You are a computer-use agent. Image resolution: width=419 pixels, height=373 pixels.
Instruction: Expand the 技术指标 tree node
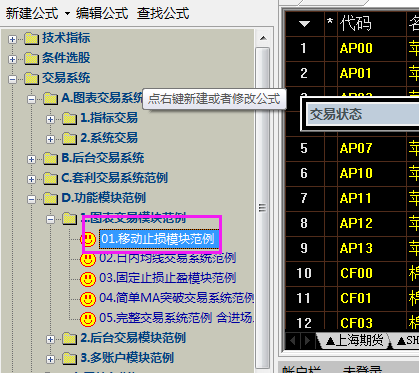tap(12, 39)
